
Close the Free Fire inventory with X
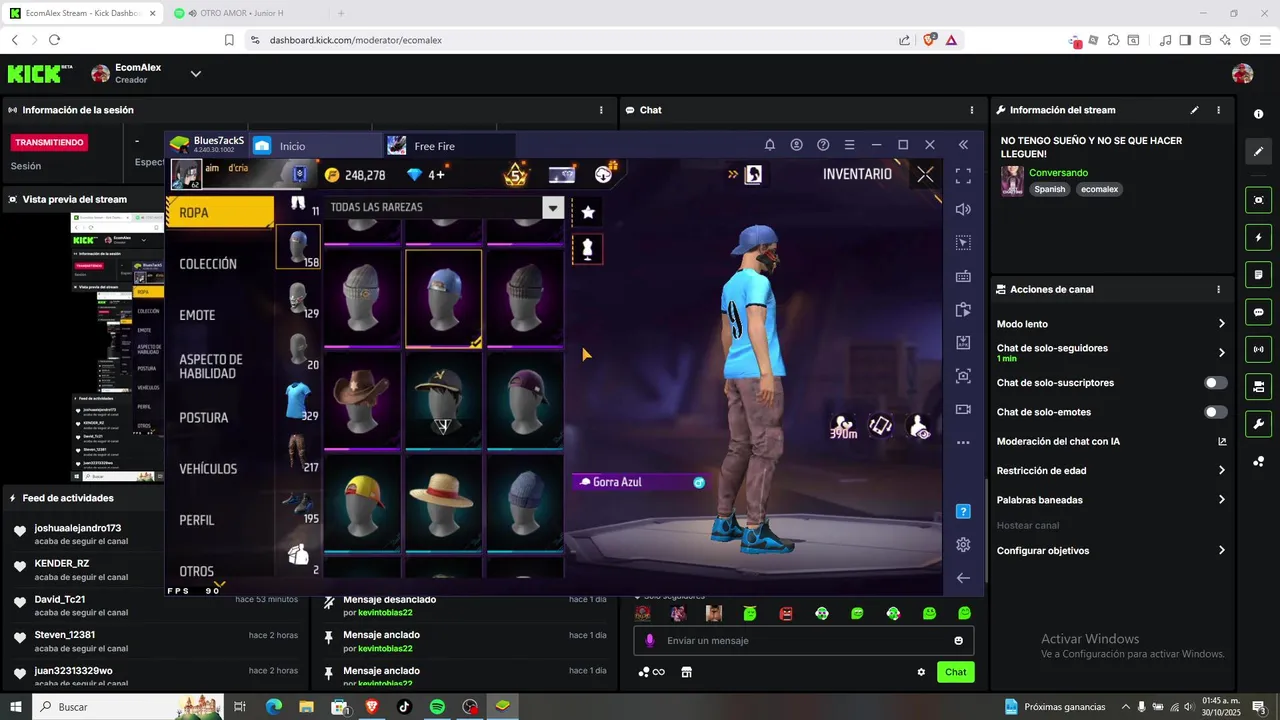(x=925, y=175)
